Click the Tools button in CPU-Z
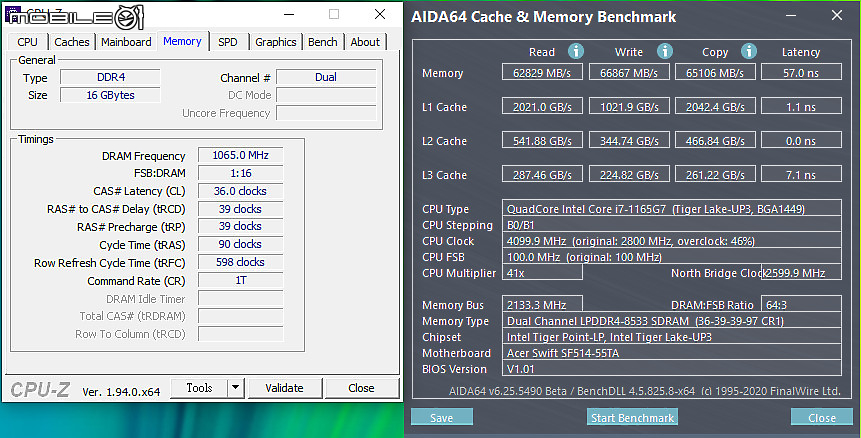Image resolution: width=861 pixels, height=438 pixels. (x=199, y=388)
